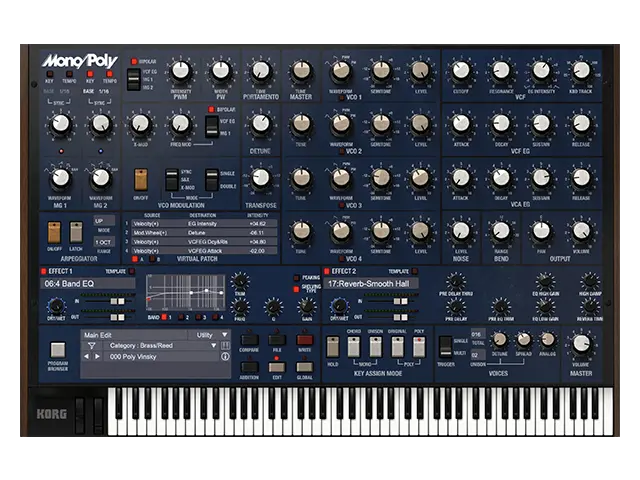
Task: Click the VCF Cutoff knob
Action: click(461, 71)
